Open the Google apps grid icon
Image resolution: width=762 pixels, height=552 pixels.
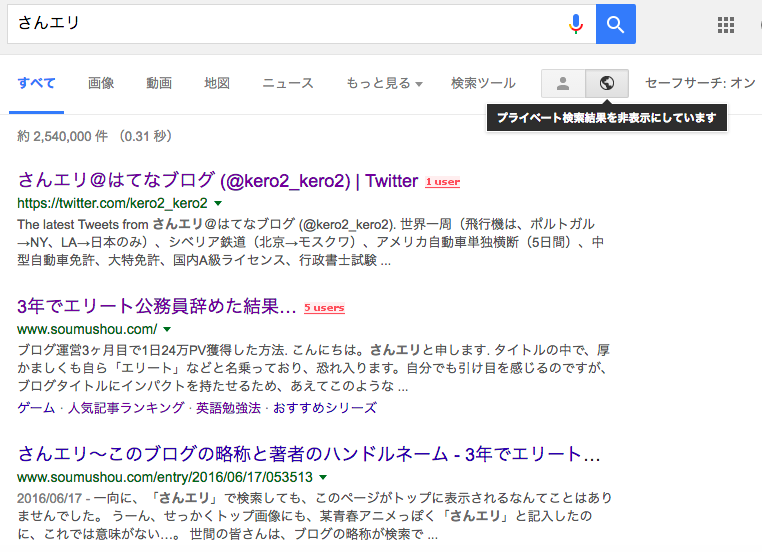pyautogui.click(x=726, y=25)
